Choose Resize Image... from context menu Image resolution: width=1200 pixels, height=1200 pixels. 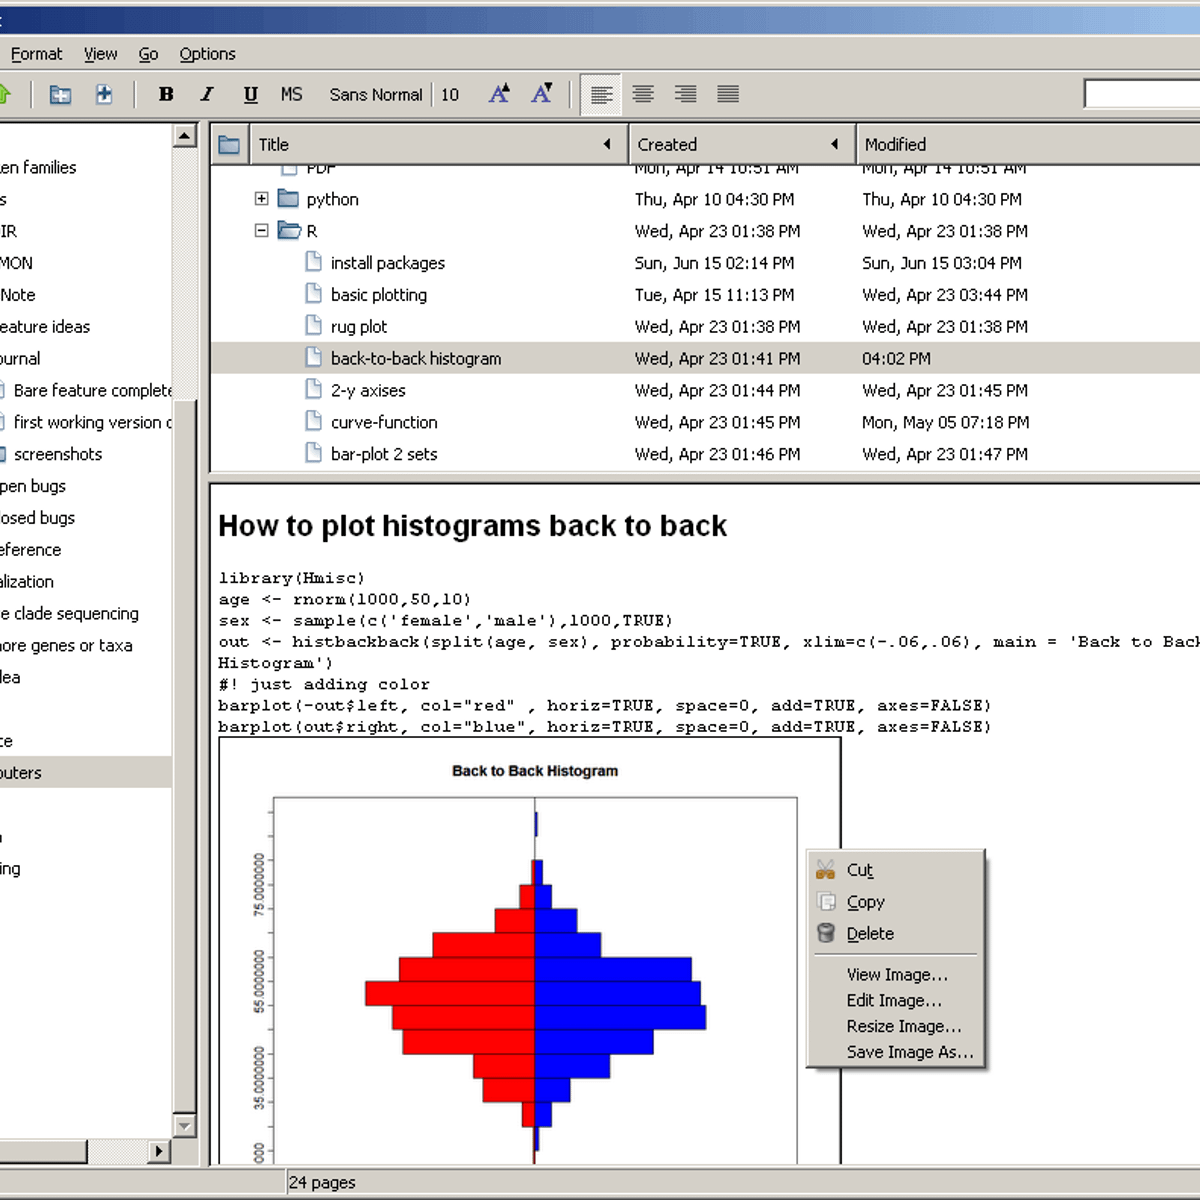896,1027
